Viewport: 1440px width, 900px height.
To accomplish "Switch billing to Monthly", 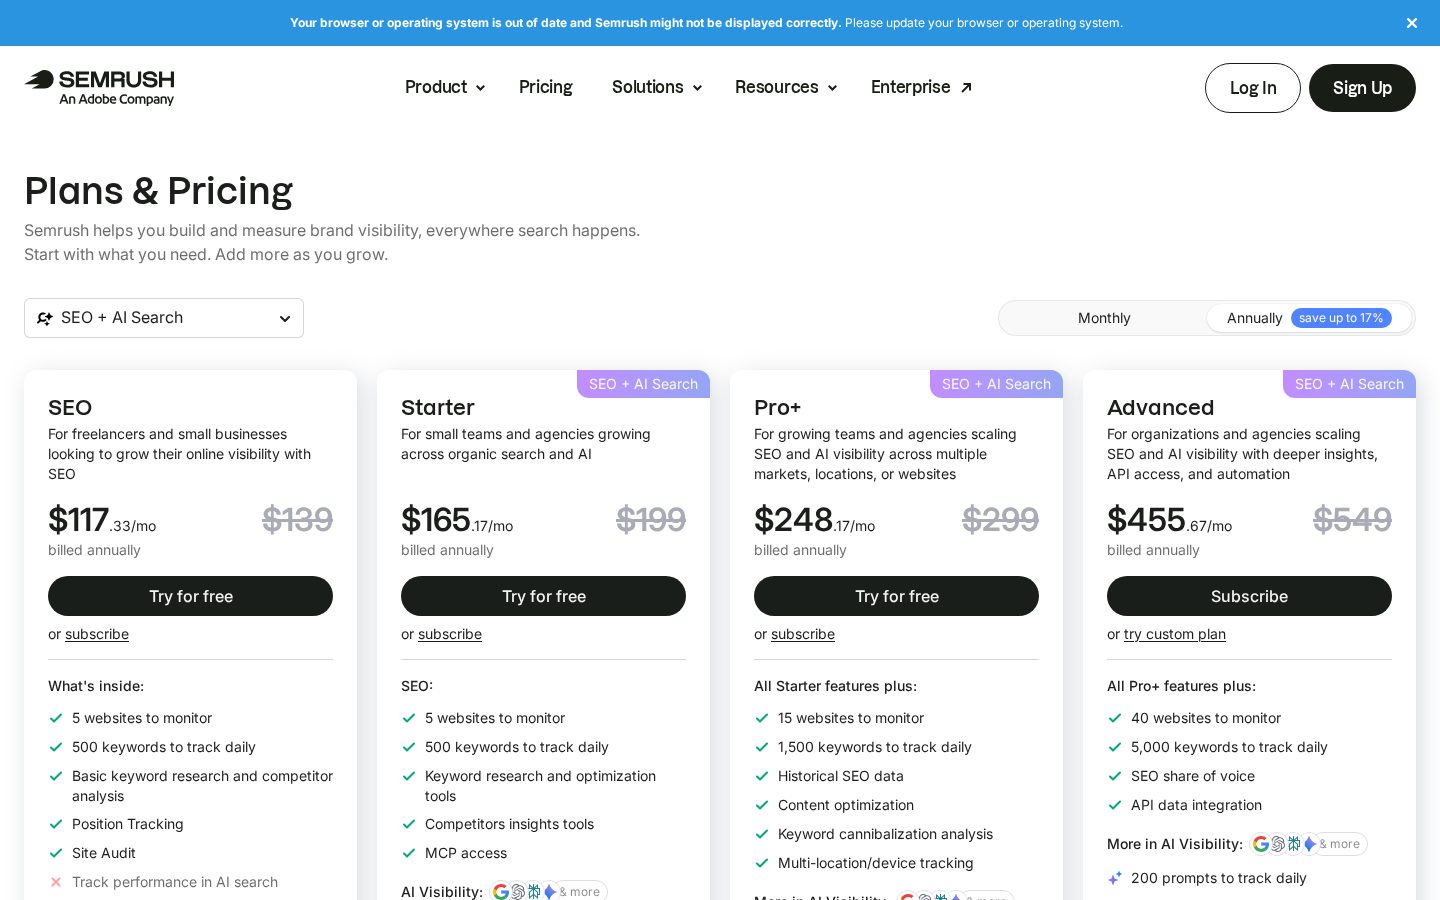I will coord(1104,318).
